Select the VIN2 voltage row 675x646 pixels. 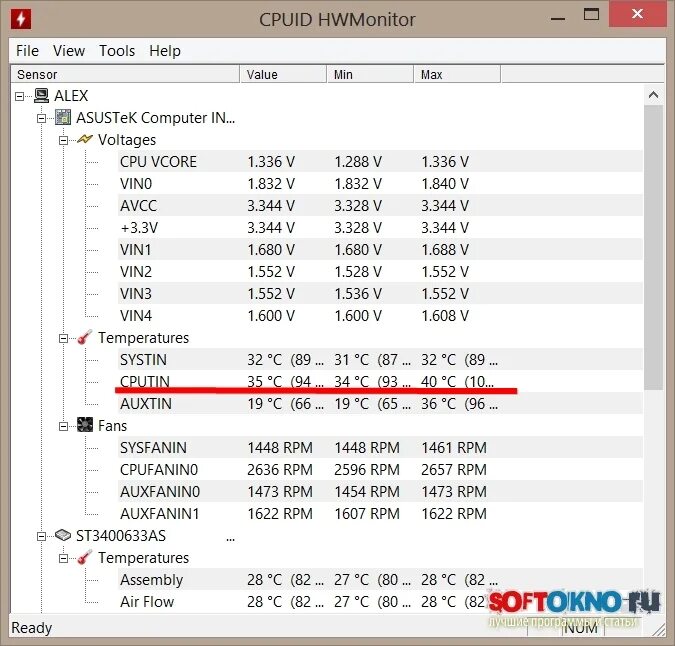(x=380, y=271)
